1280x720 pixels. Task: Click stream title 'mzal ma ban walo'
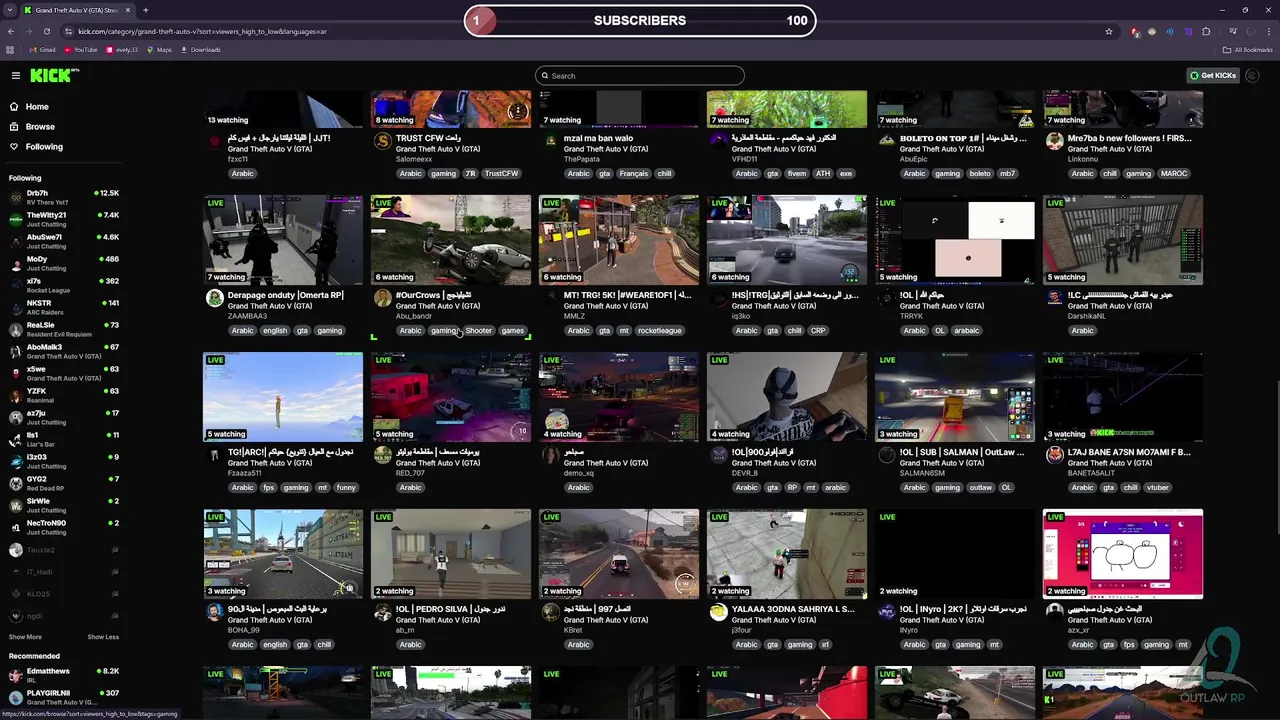coord(599,138)
